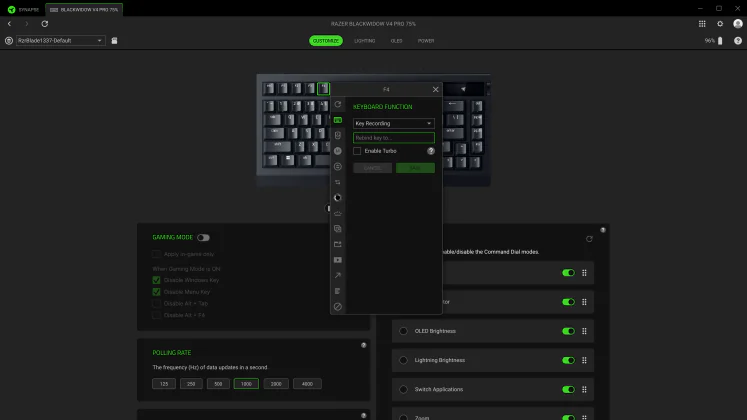This screenshot has height=420, width=747.
Task: Open the settings gear icon
Action: point(720,23)
